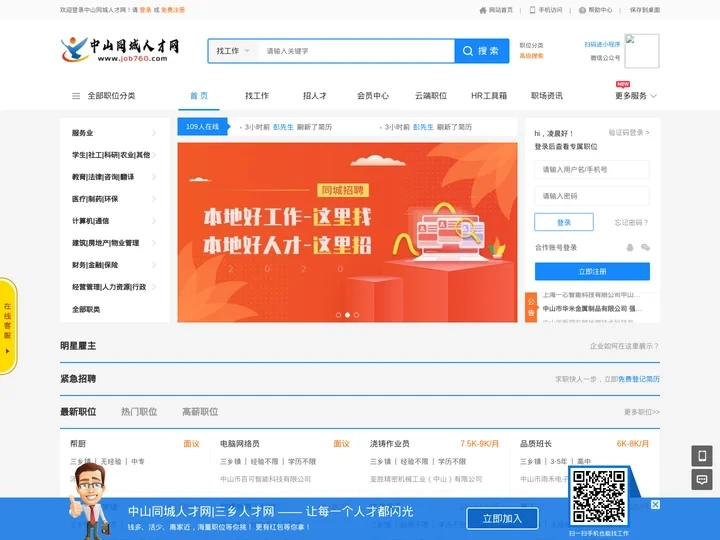Expand the 建筑|房地产|物业管理 category
This screenshot has height=540, width=720.
pyautogui.click(x=114, y=243)
